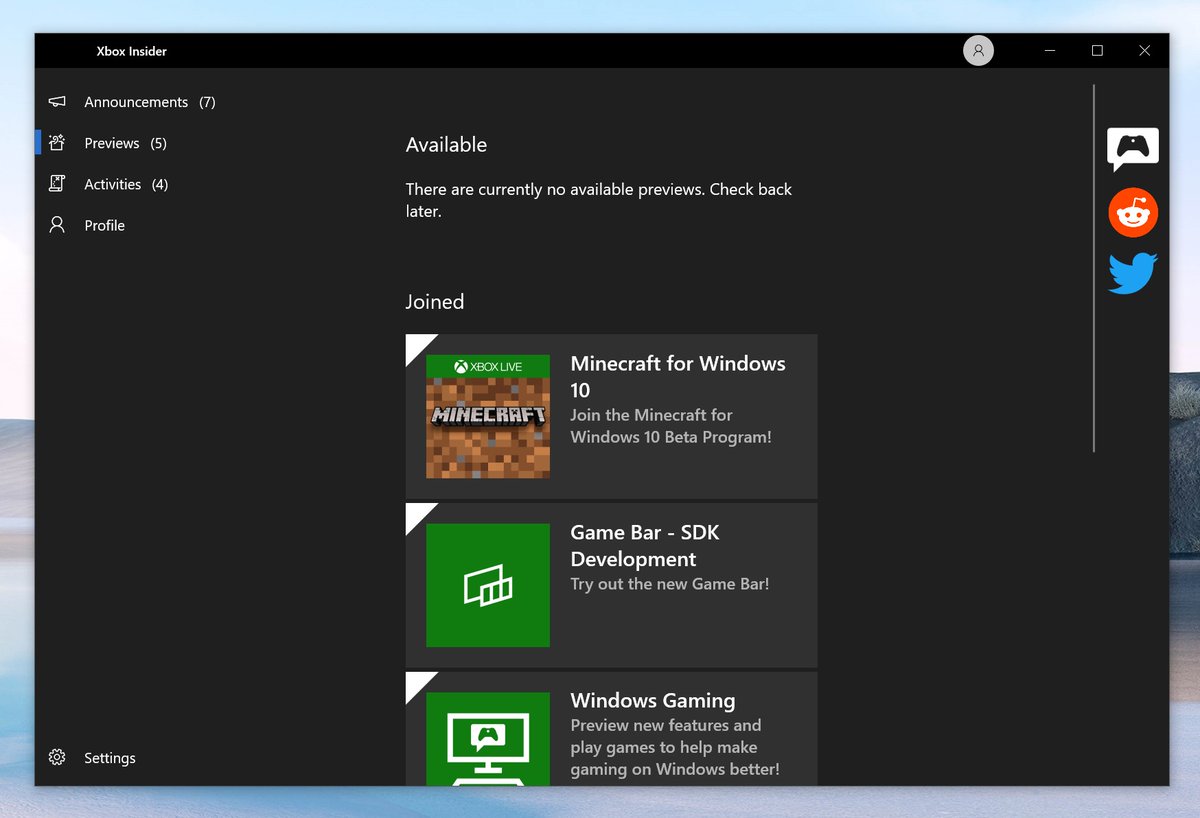1200x818 pixels.
Task: Close the Xbox Insider window
Action: click(x=1144, y=51)
